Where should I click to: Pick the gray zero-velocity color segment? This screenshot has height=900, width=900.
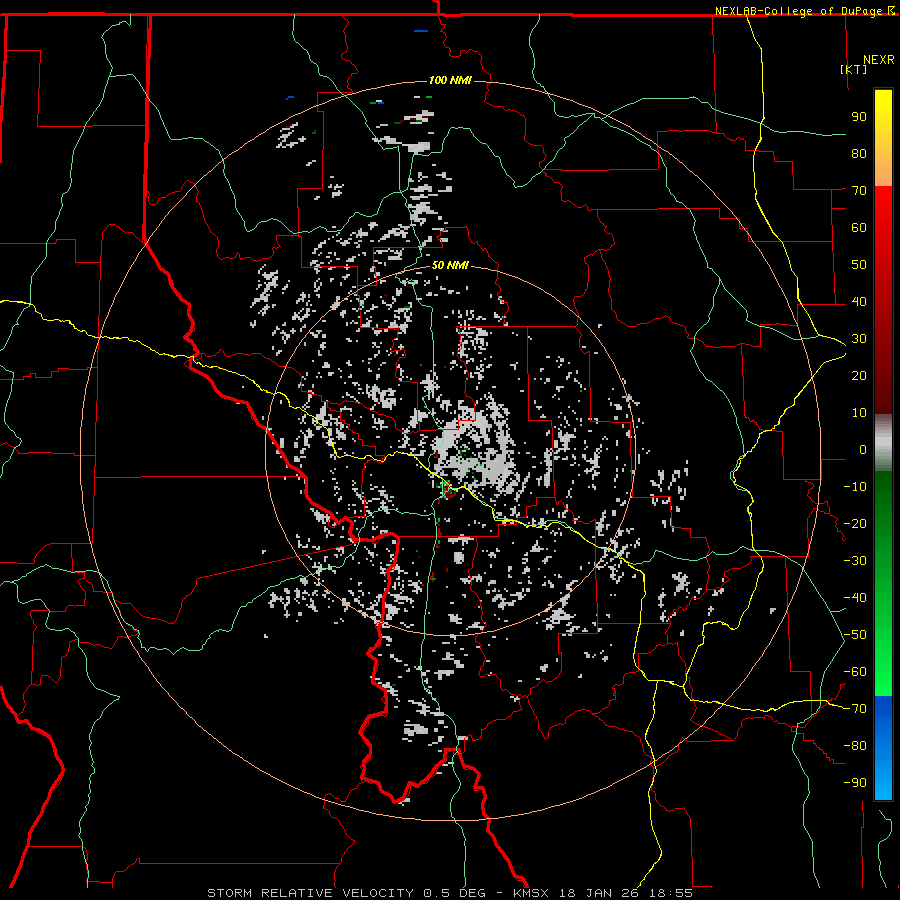point(883,443)
